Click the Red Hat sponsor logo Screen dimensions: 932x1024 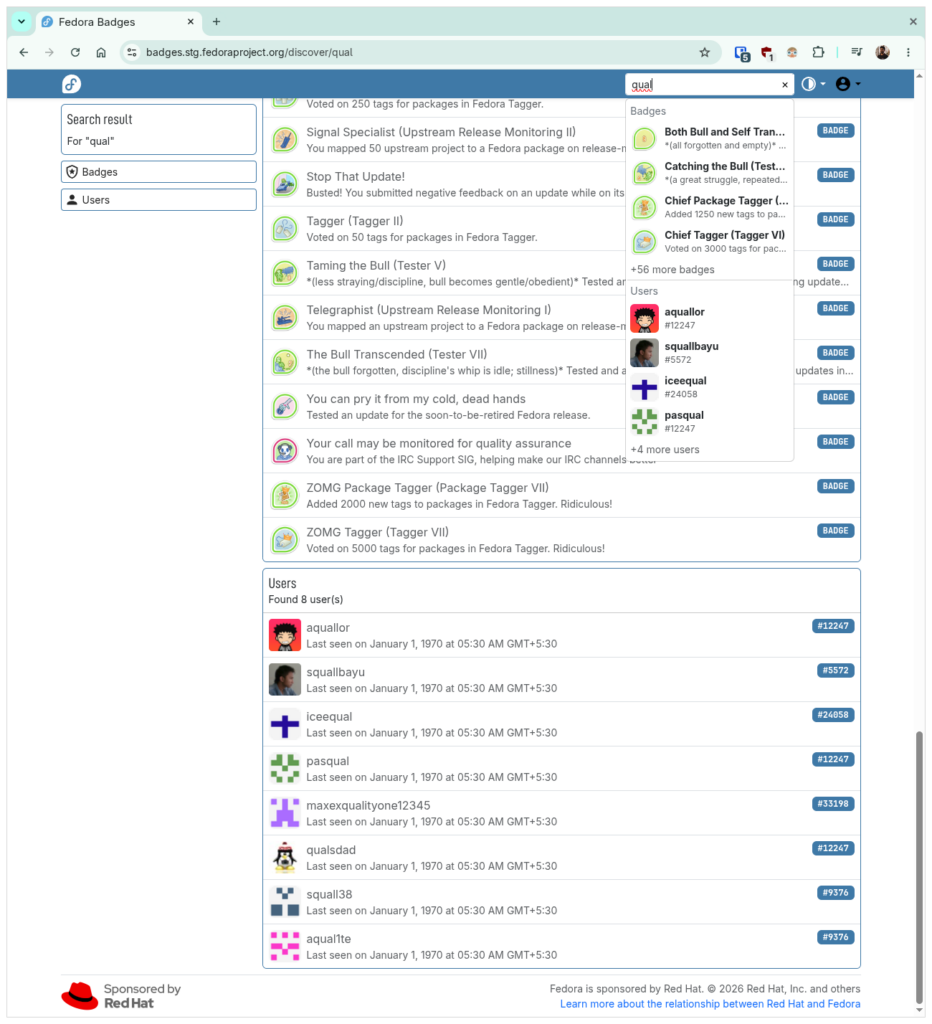tap(121, 996)
